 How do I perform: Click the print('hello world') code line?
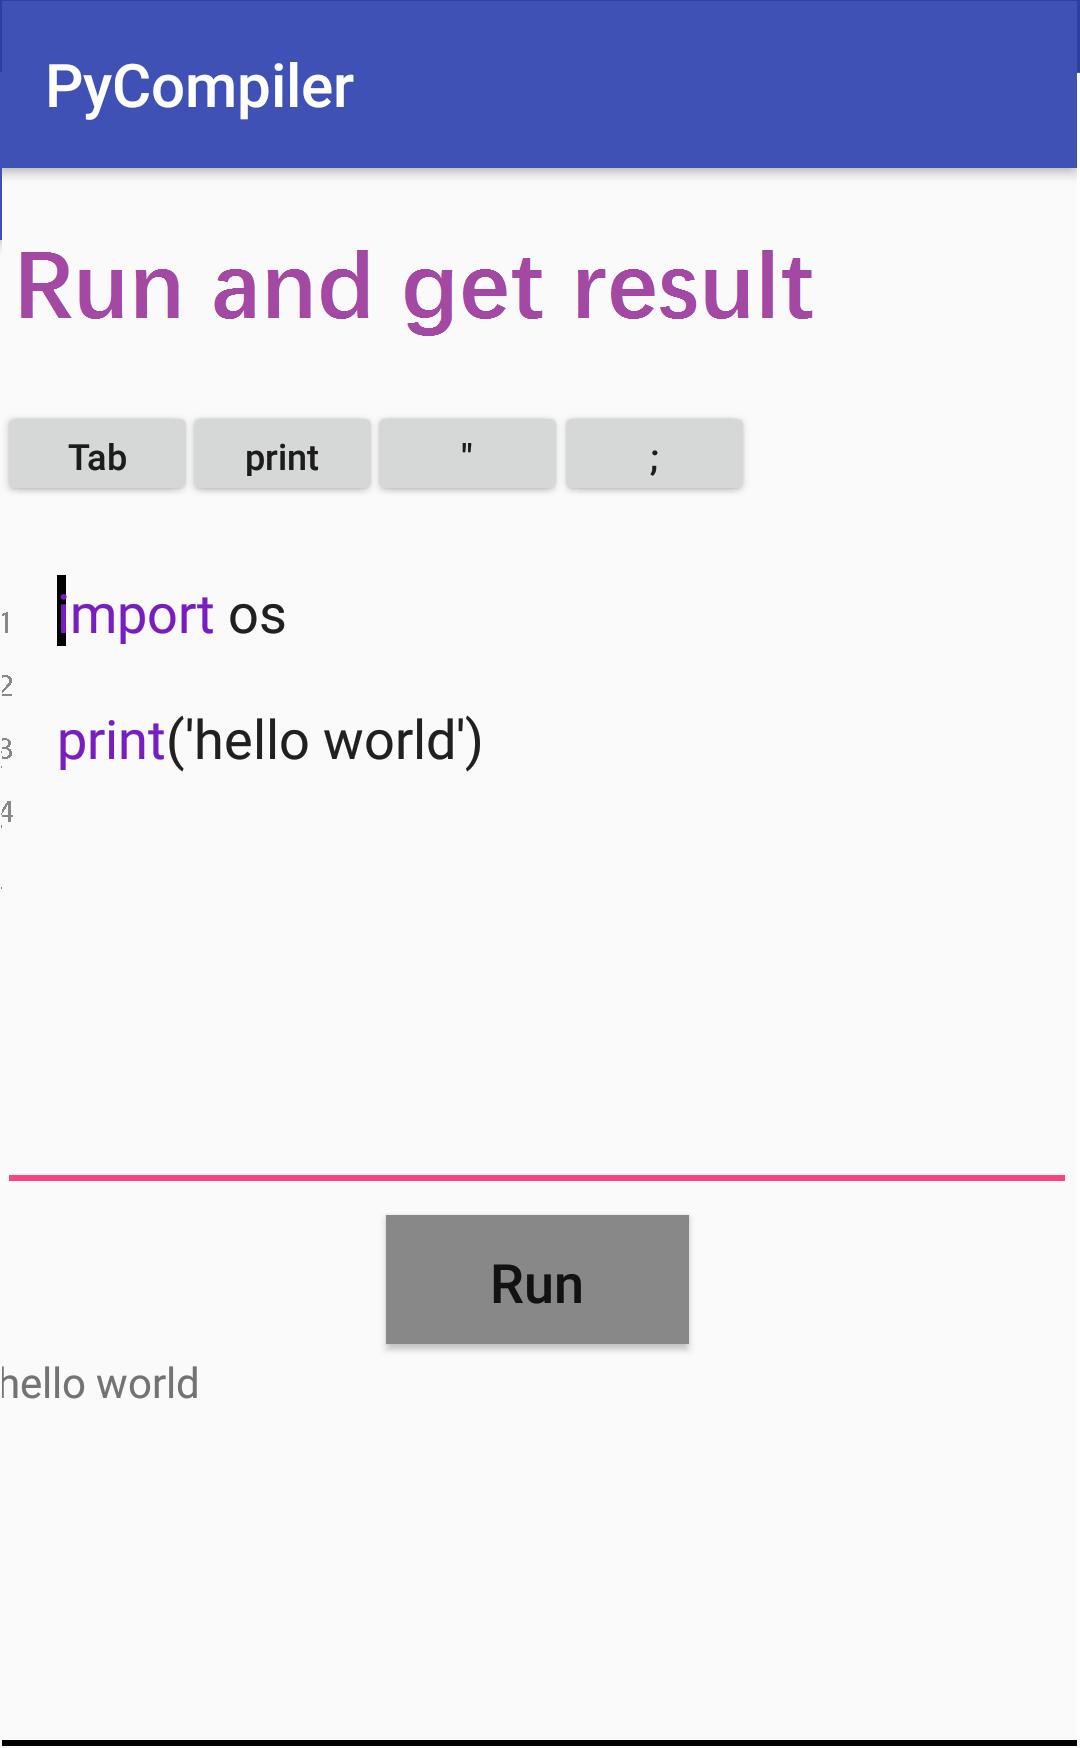(270, 741)
